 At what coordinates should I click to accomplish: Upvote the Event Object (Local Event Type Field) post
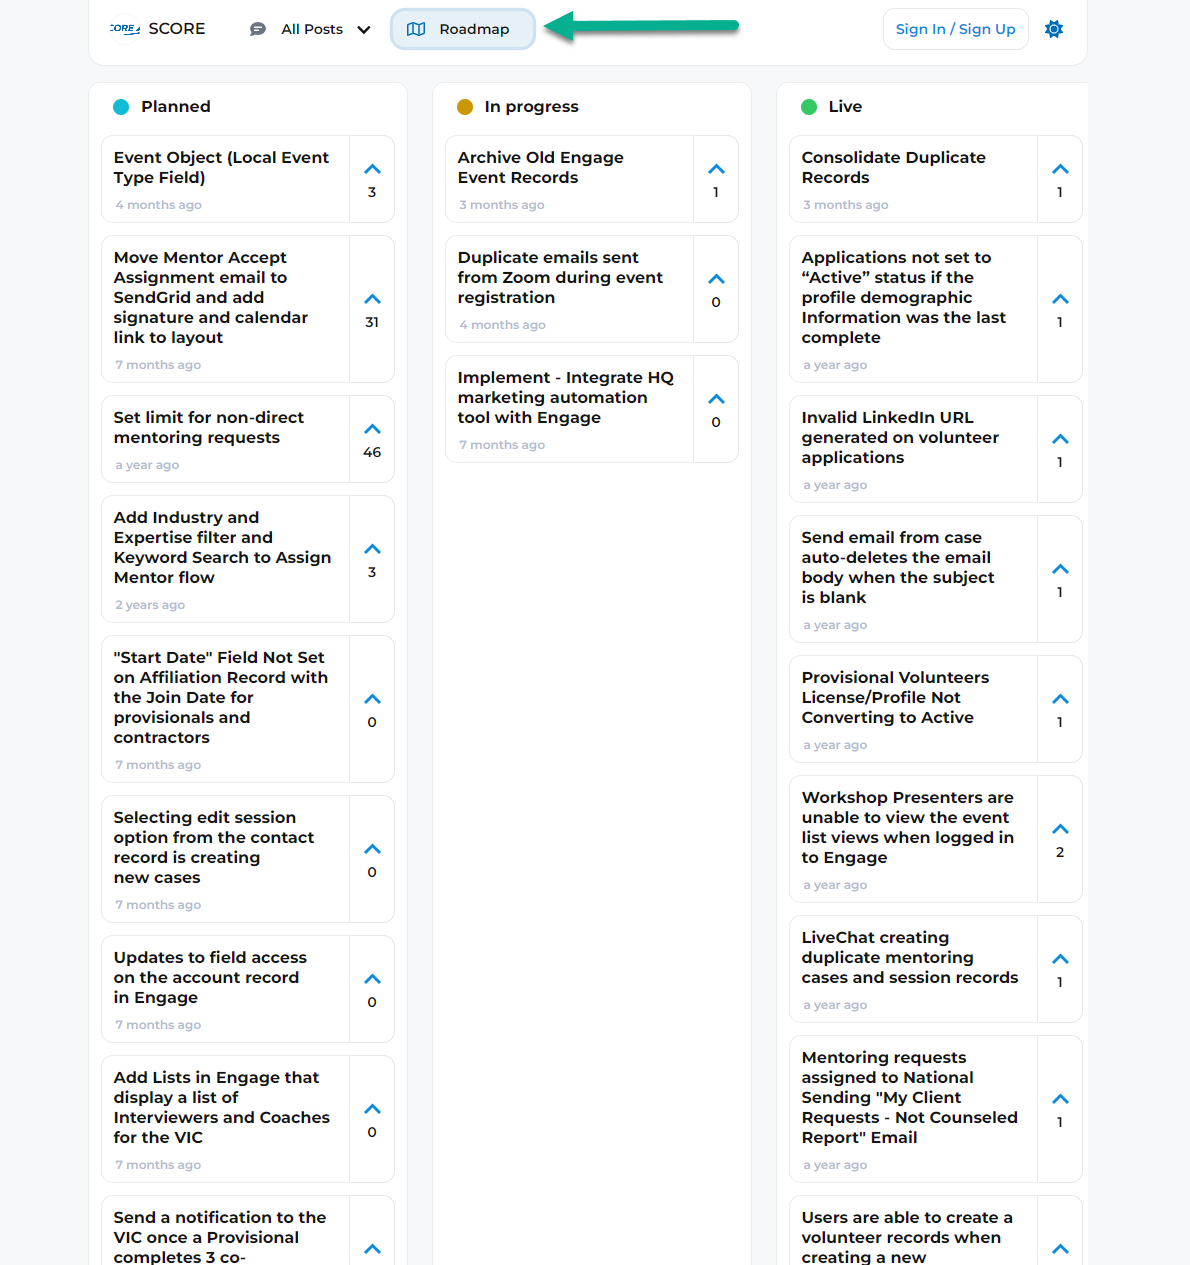372,169
